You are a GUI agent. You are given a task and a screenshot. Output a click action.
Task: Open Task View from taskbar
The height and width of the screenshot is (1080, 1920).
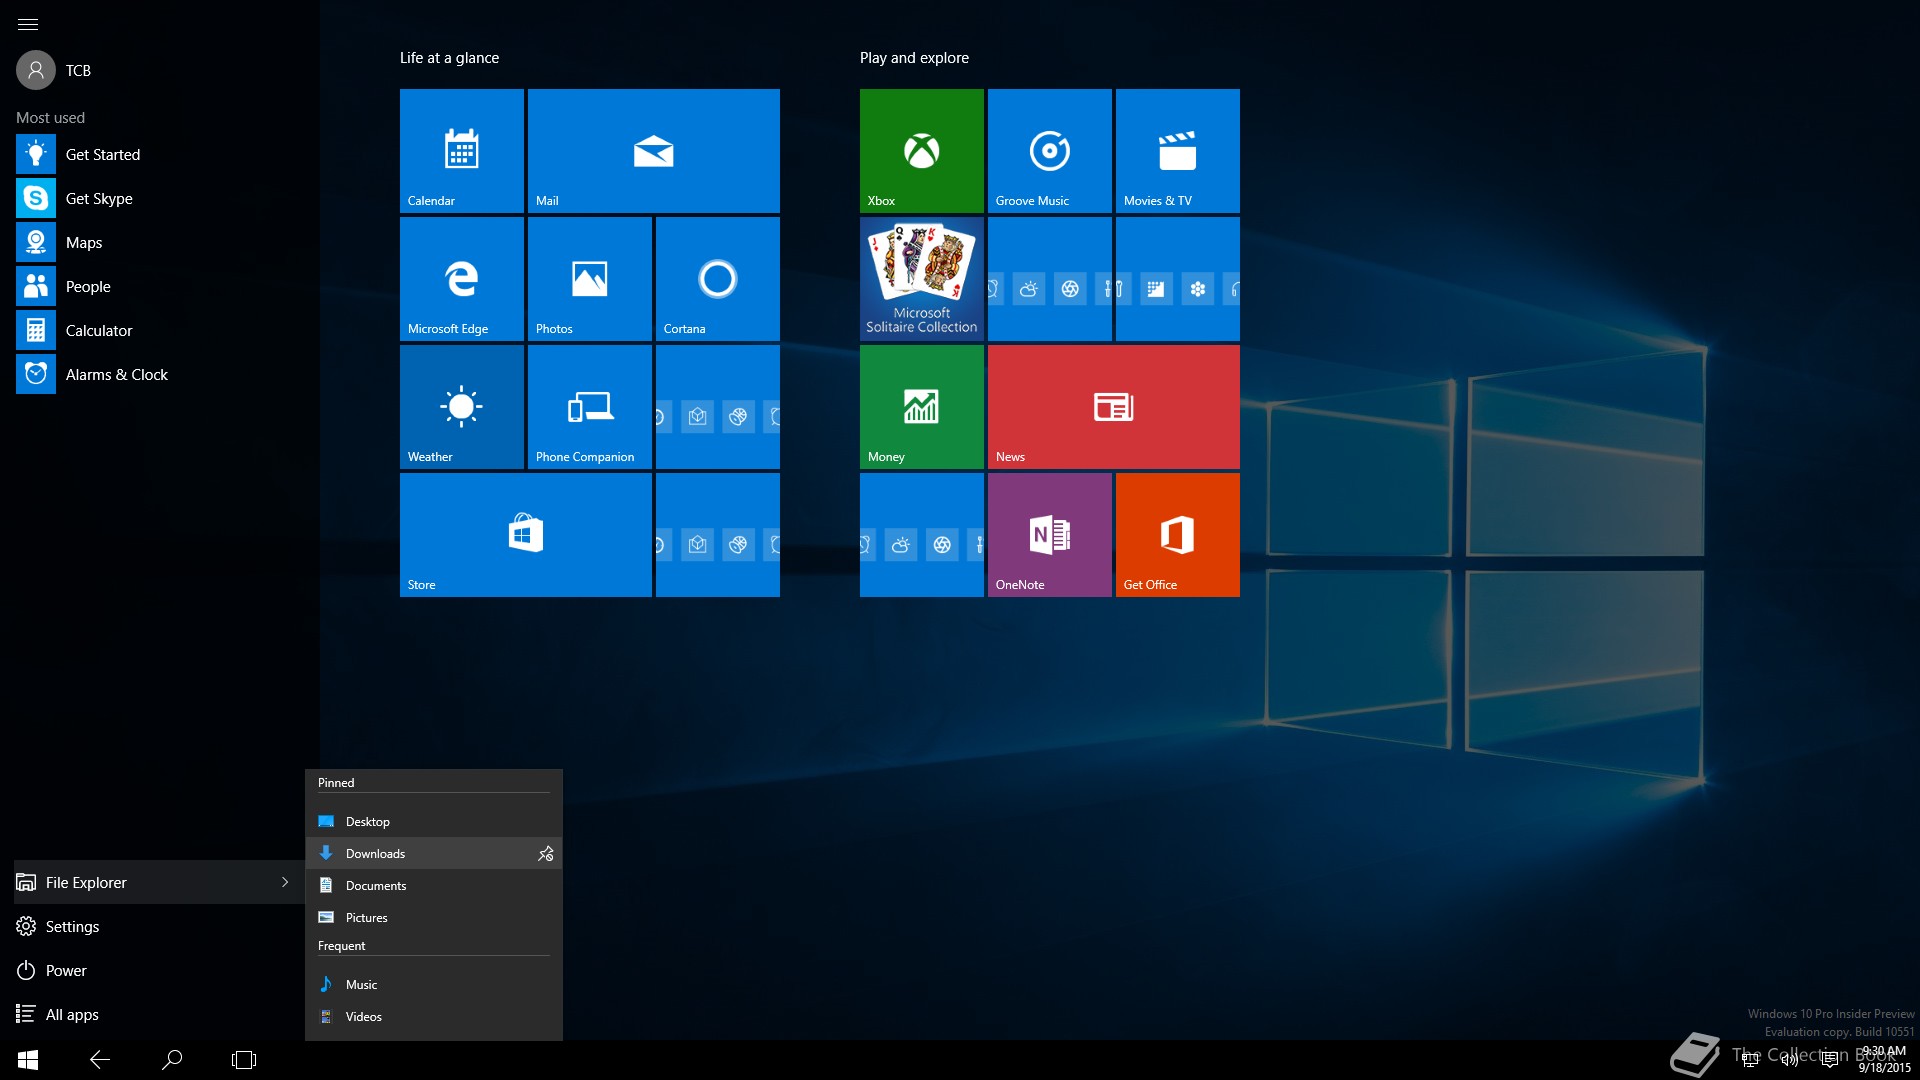coord(244,1060)
